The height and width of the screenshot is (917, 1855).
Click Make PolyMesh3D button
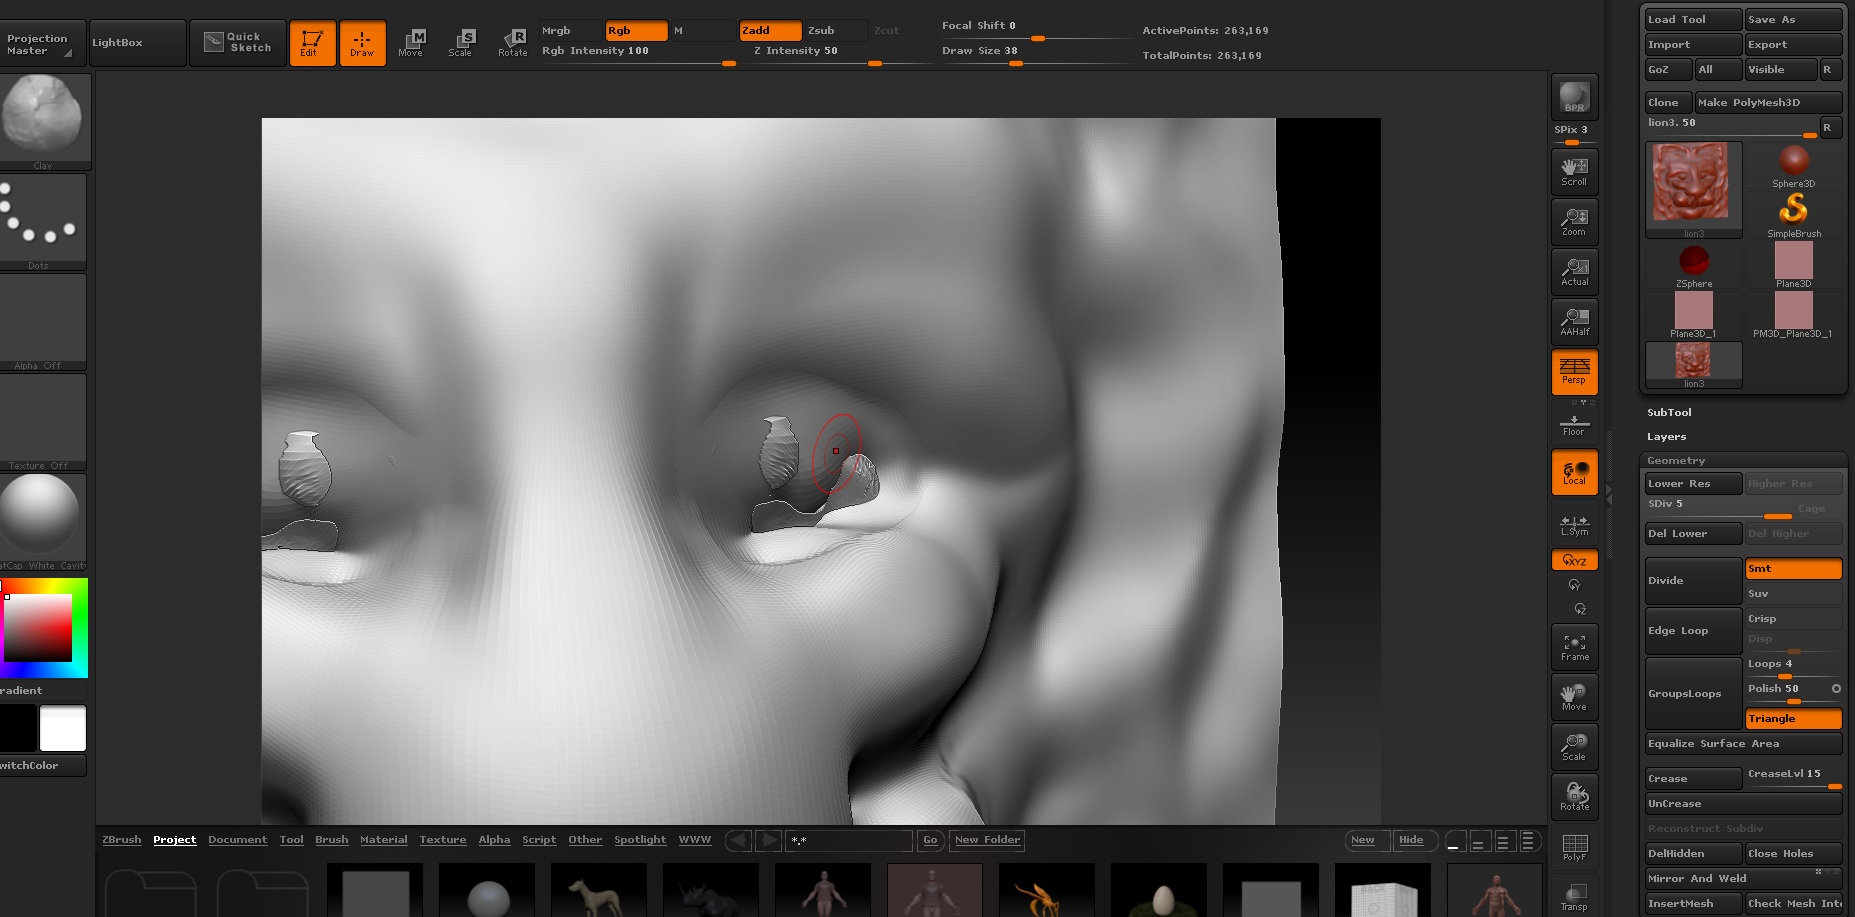(1768, 103)
